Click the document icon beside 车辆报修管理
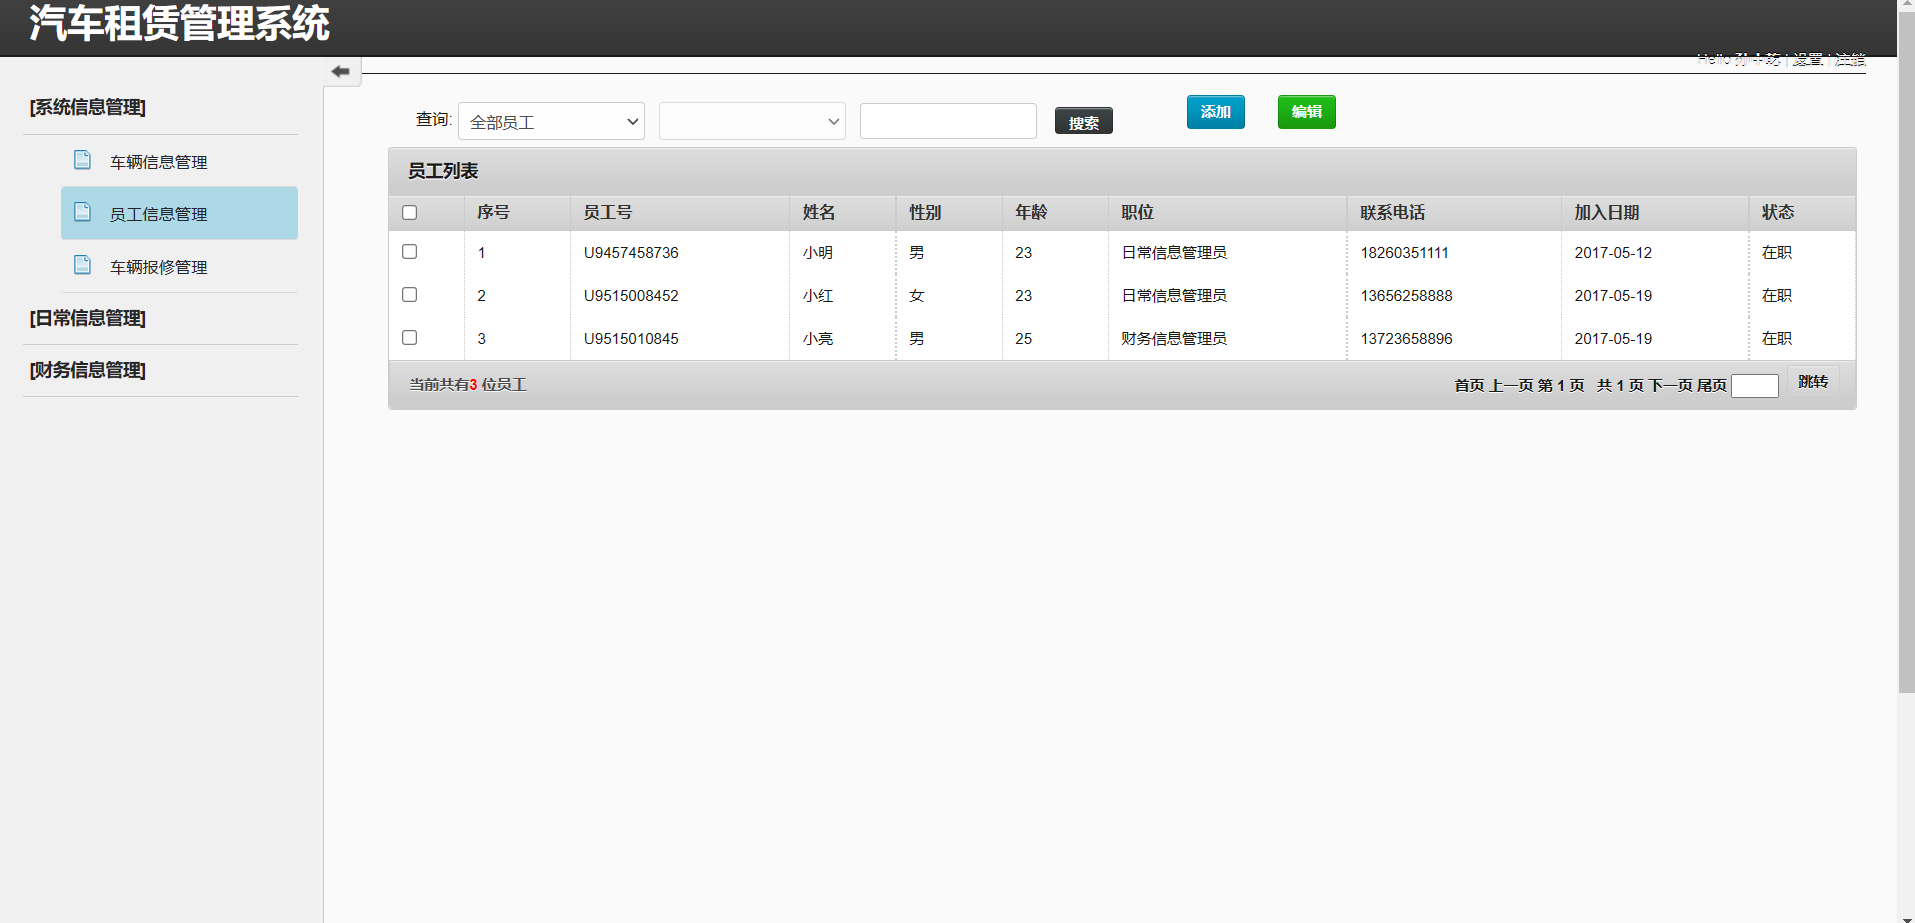Screen dimensions: 1915x923 pos(83,265)
